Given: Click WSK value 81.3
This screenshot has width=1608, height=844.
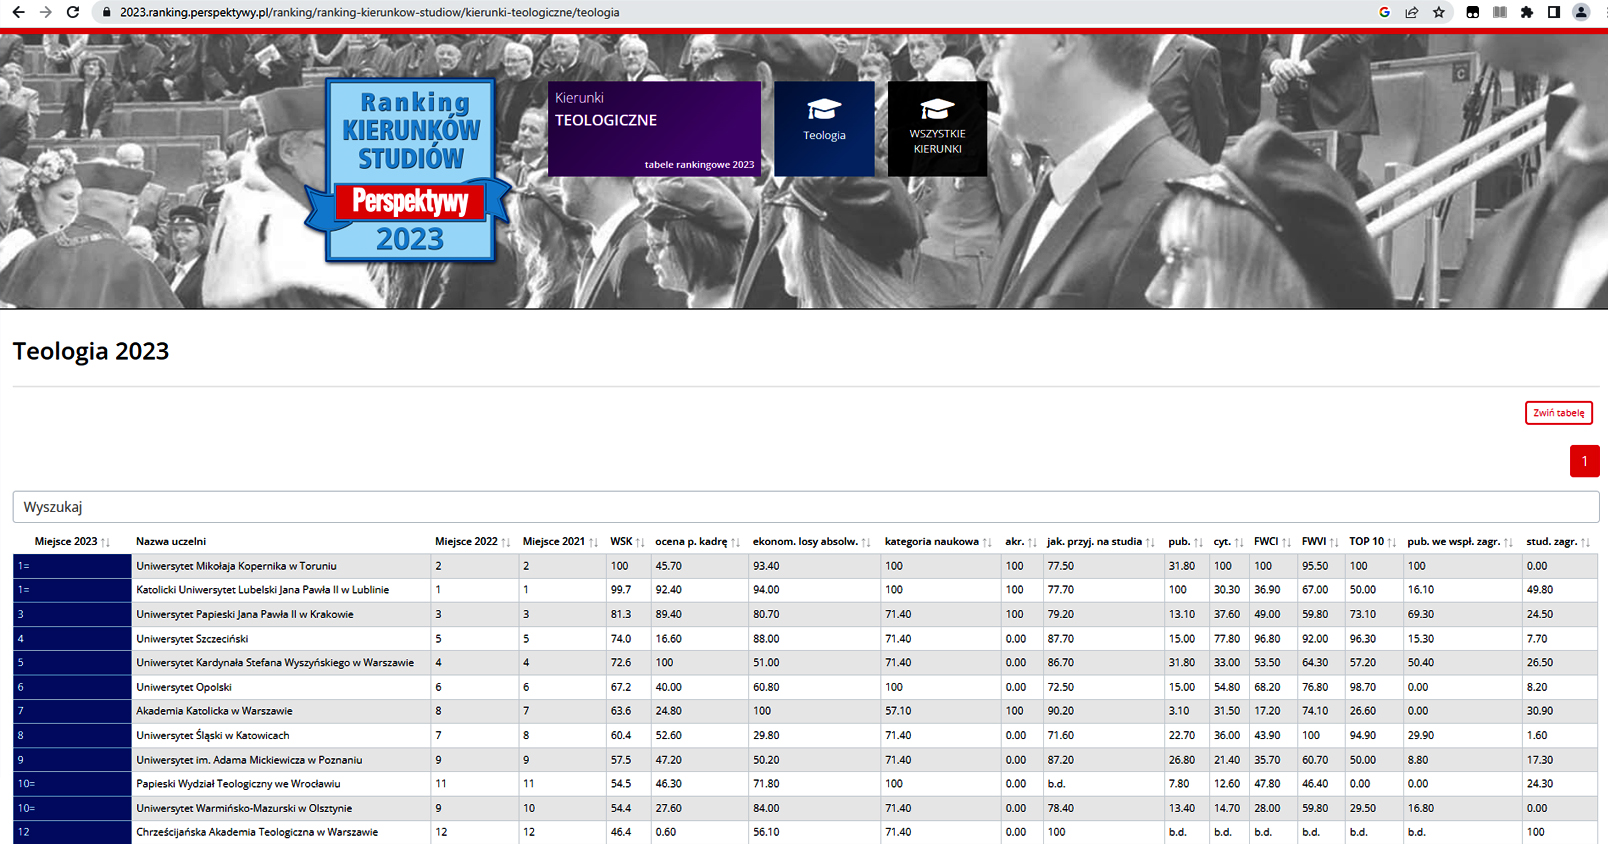Looking at the screenshot, I should 621,614.
